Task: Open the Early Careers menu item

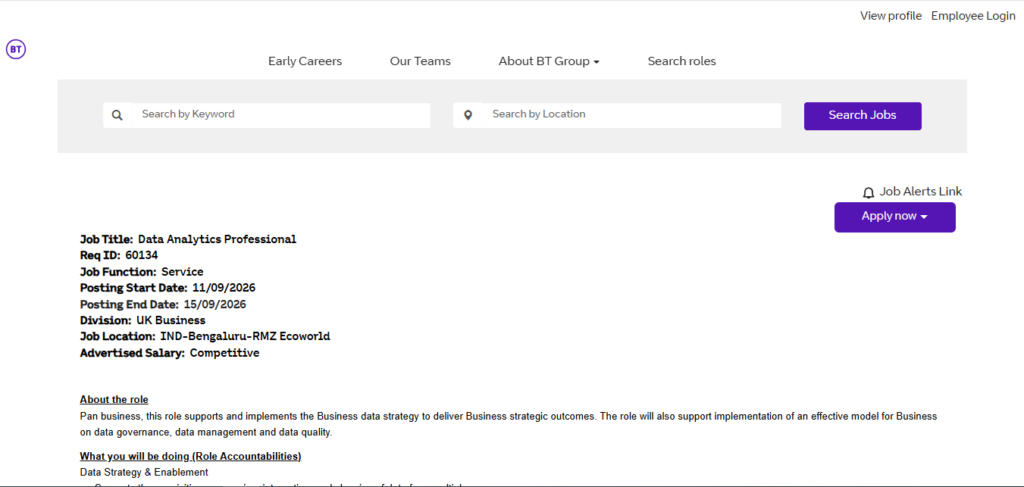Action: click(x=305, y=61)
